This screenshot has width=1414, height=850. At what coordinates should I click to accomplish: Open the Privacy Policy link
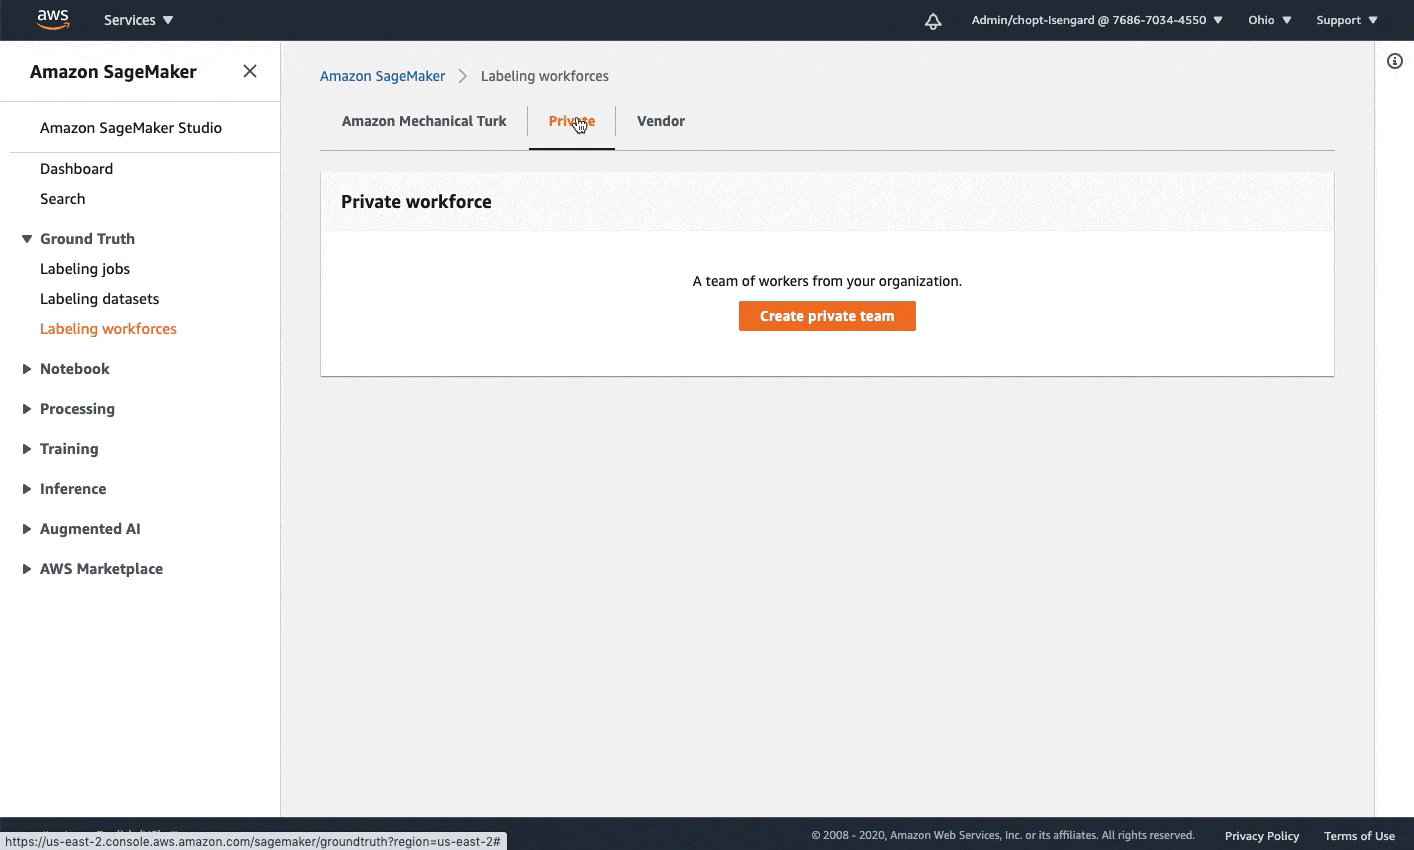click(1262, 836)
